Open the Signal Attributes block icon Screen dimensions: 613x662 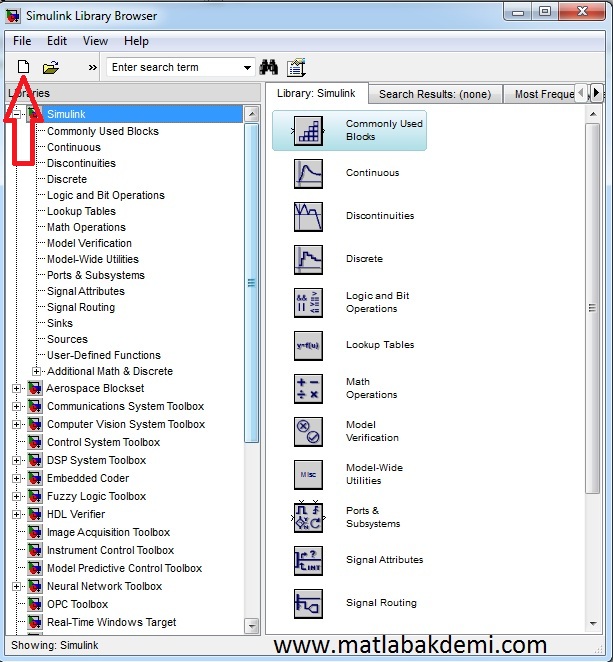pos(308,561)
